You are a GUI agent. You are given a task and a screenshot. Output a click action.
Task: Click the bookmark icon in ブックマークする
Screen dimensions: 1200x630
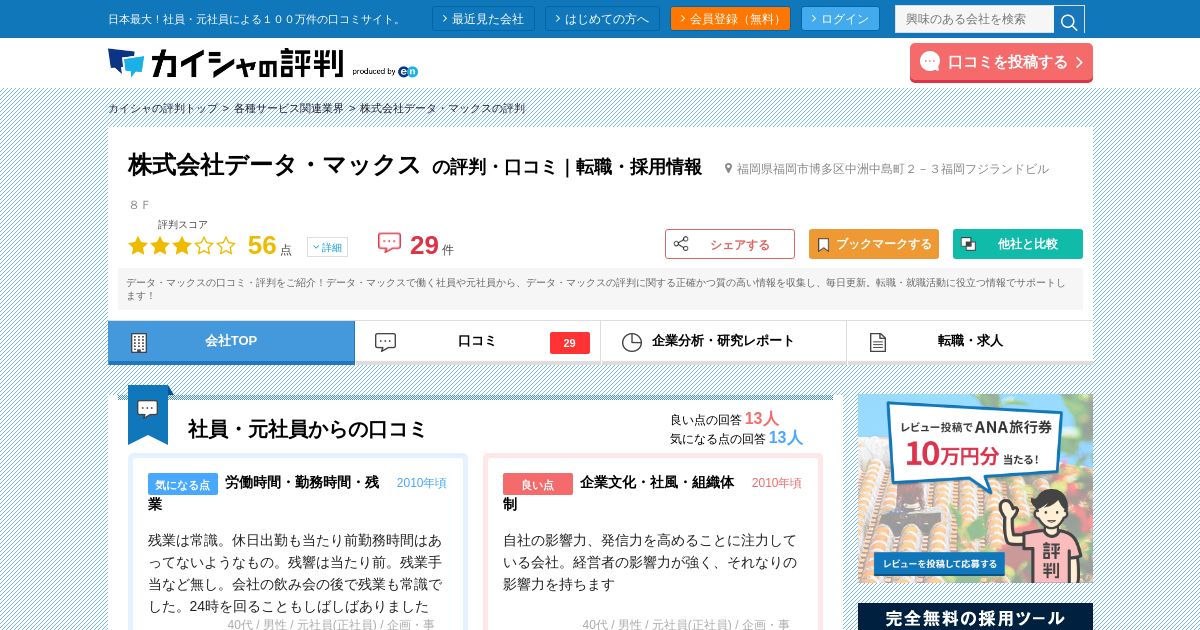pos(823,244)
